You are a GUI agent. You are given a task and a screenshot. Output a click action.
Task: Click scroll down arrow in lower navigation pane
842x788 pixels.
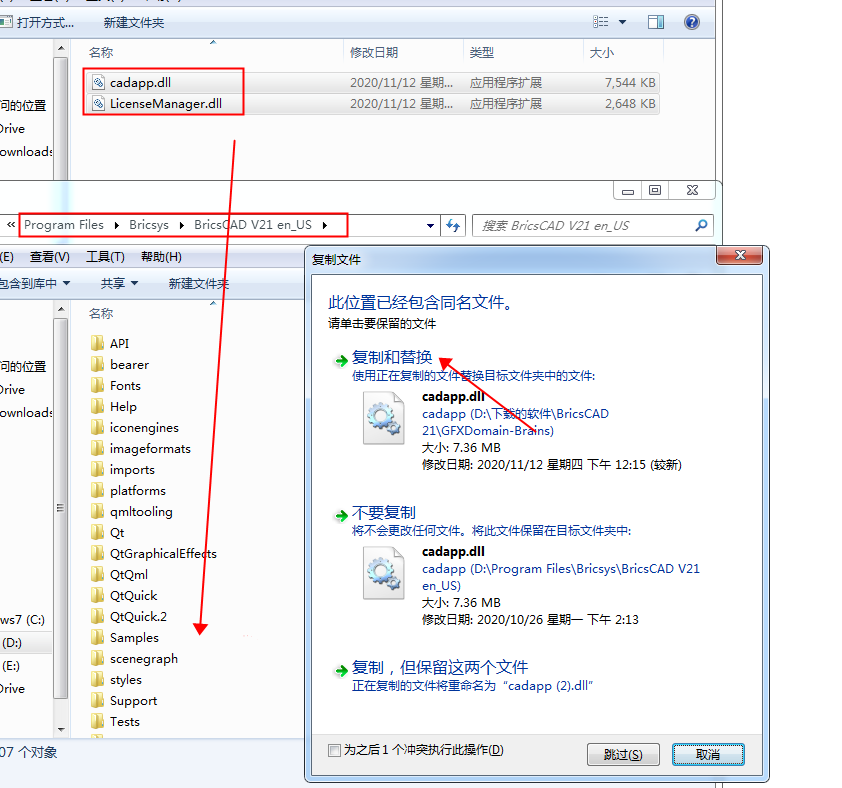61,729
